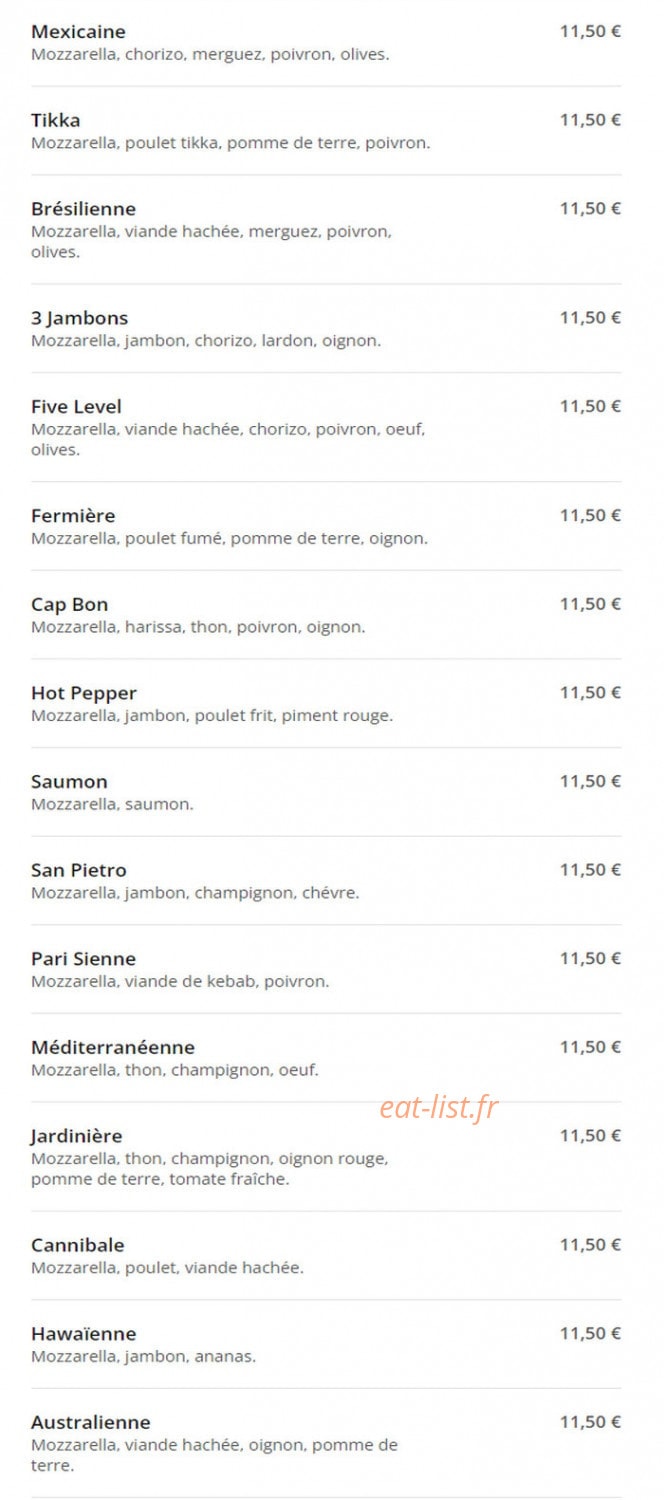This screenshot has width=664, height=1500.
Task: Click the 11,50 € price beside Cannibale
Action: tap(590, 1245)
